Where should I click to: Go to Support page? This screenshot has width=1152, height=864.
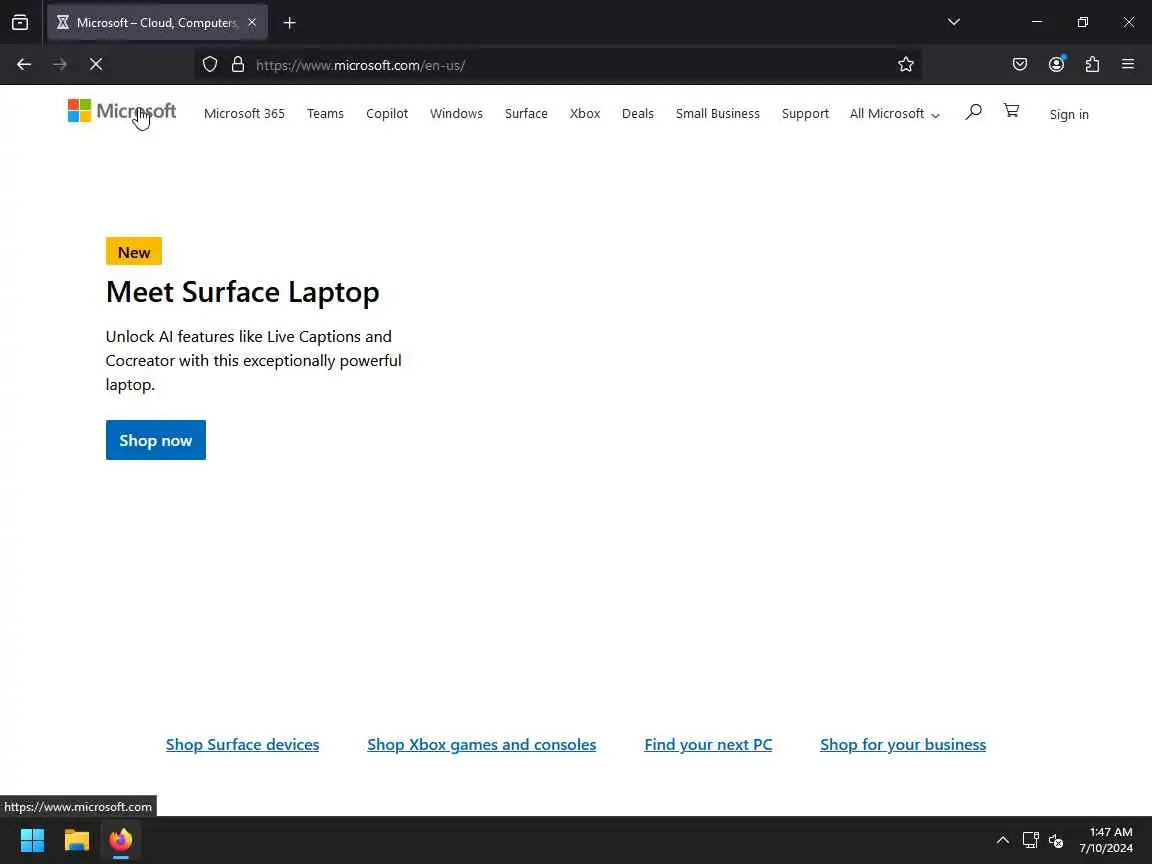click(805, 114)
